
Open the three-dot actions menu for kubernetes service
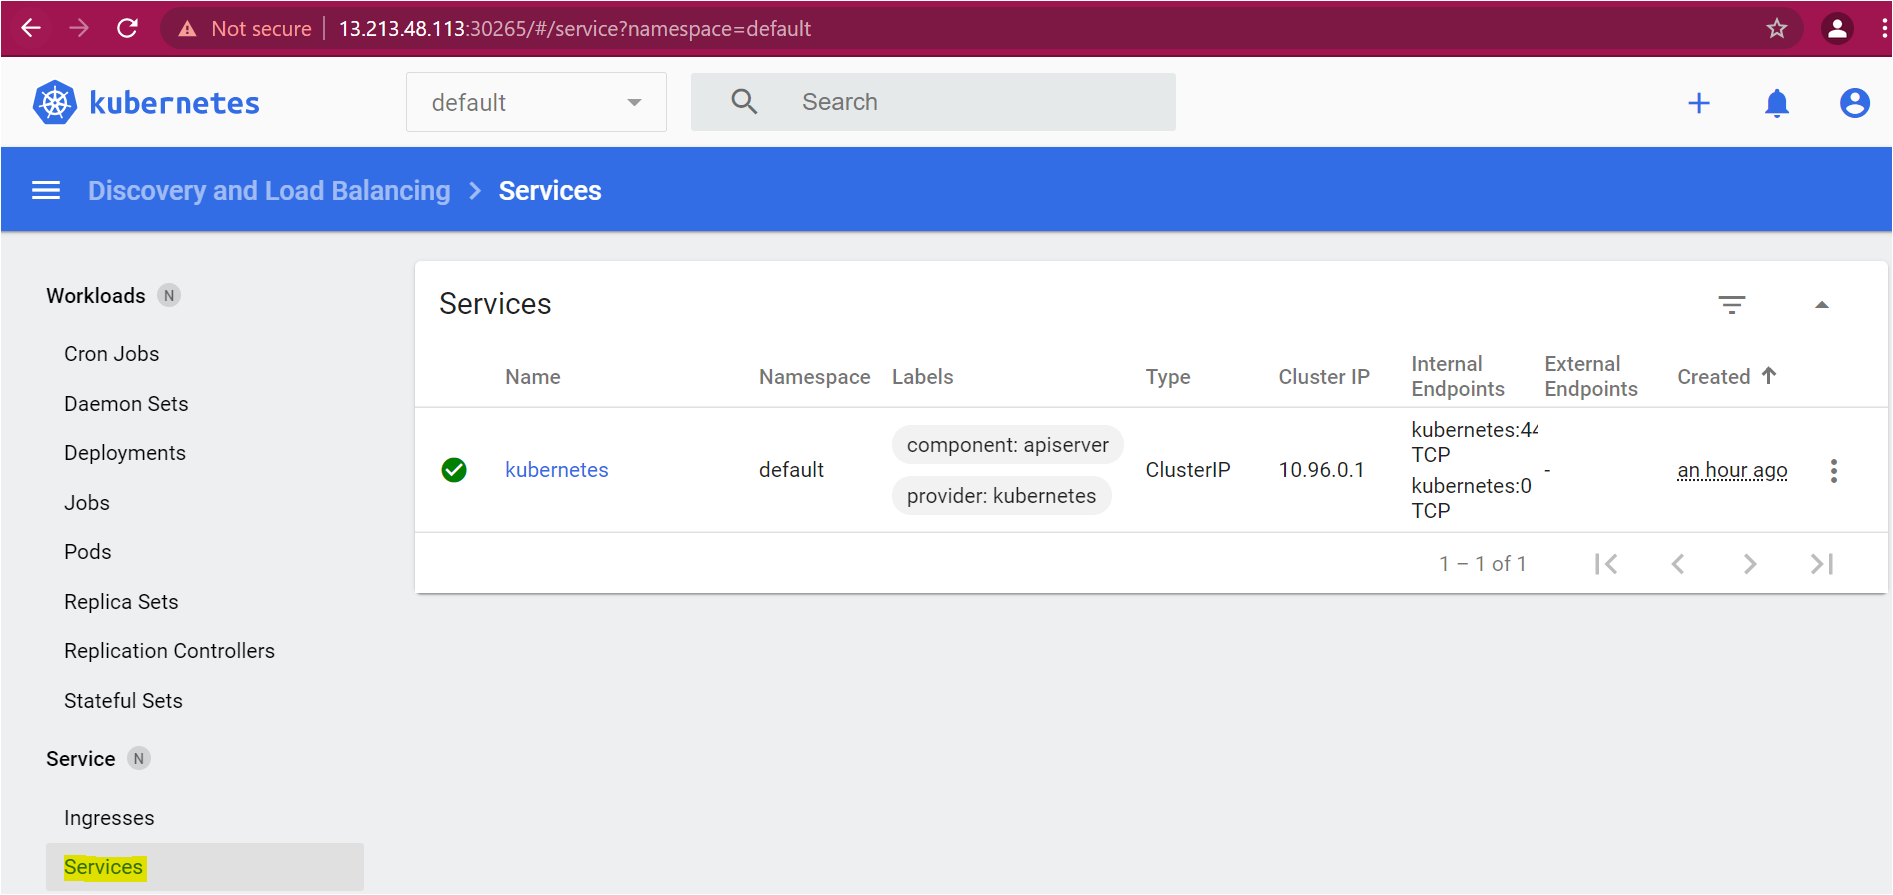pos(1834,470)
